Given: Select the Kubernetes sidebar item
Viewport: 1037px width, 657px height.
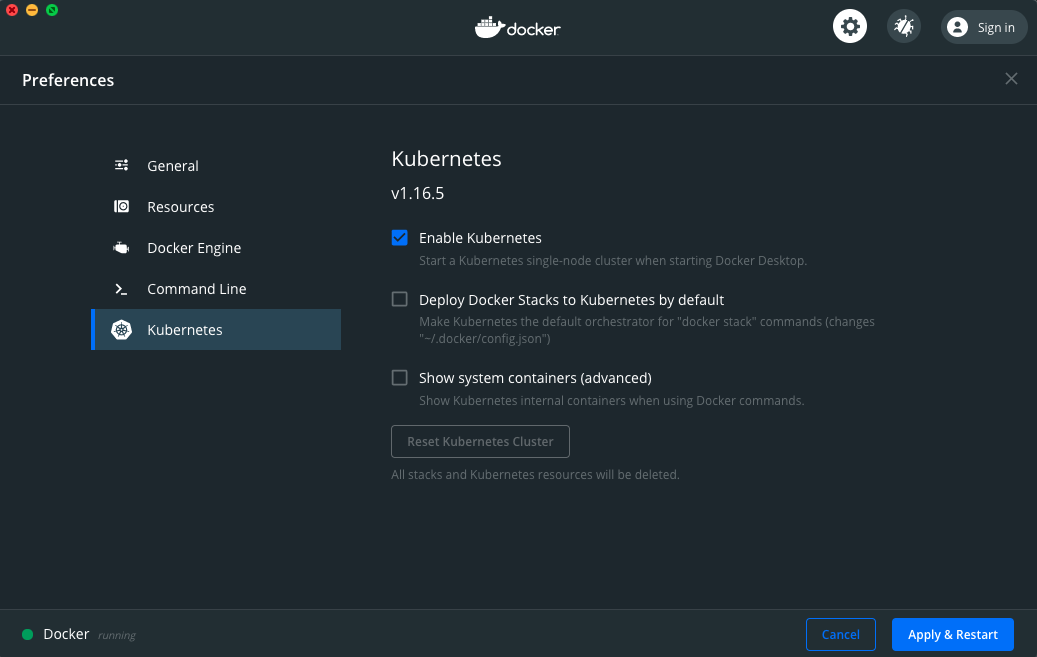Looking at the screenshot, I should [216, 329].
